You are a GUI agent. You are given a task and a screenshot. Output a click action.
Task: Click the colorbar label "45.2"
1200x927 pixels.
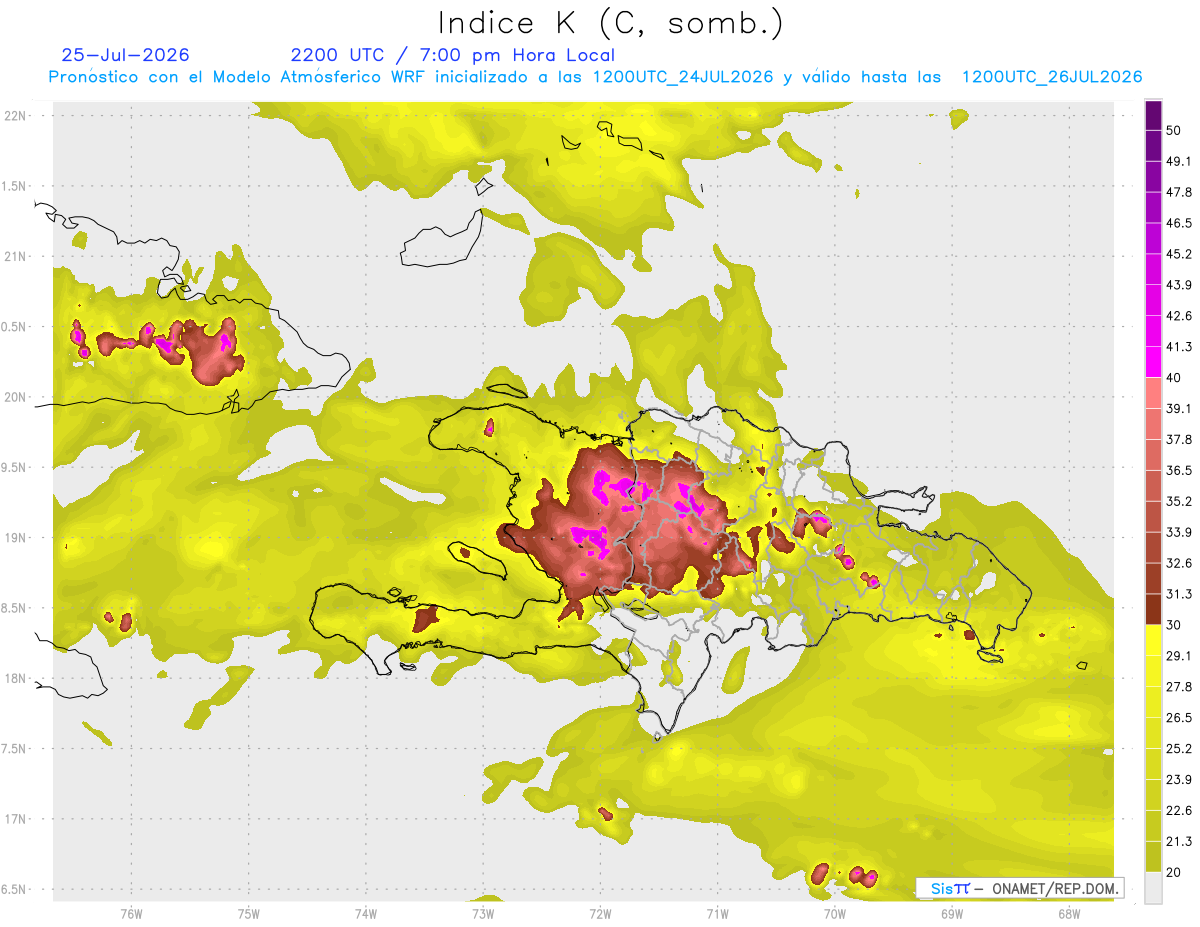(x=1179, y=254)
